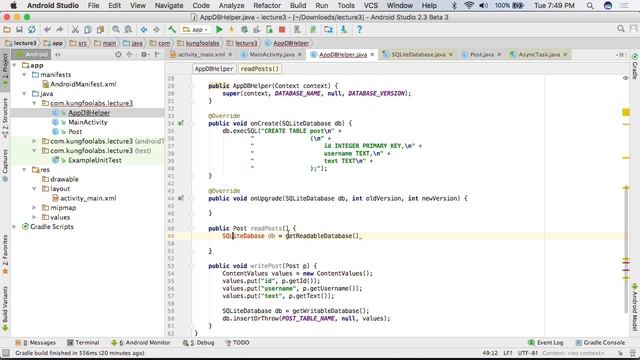The height and width of the screenshot is (360, 640).
Task: Click the Debug app bug icon
Action: pyautogui.click(x=244, y=29)
